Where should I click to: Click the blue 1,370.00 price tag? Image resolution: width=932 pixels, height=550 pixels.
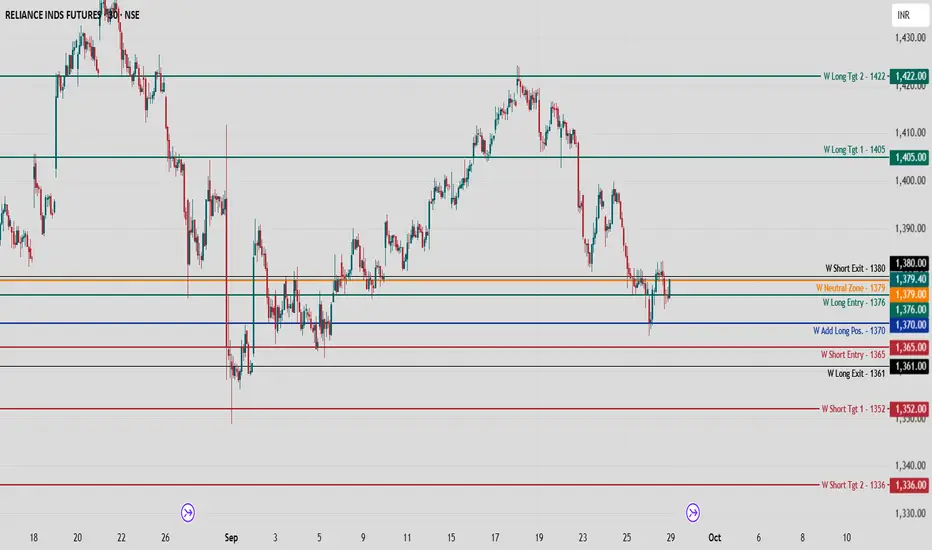[909, 325]
